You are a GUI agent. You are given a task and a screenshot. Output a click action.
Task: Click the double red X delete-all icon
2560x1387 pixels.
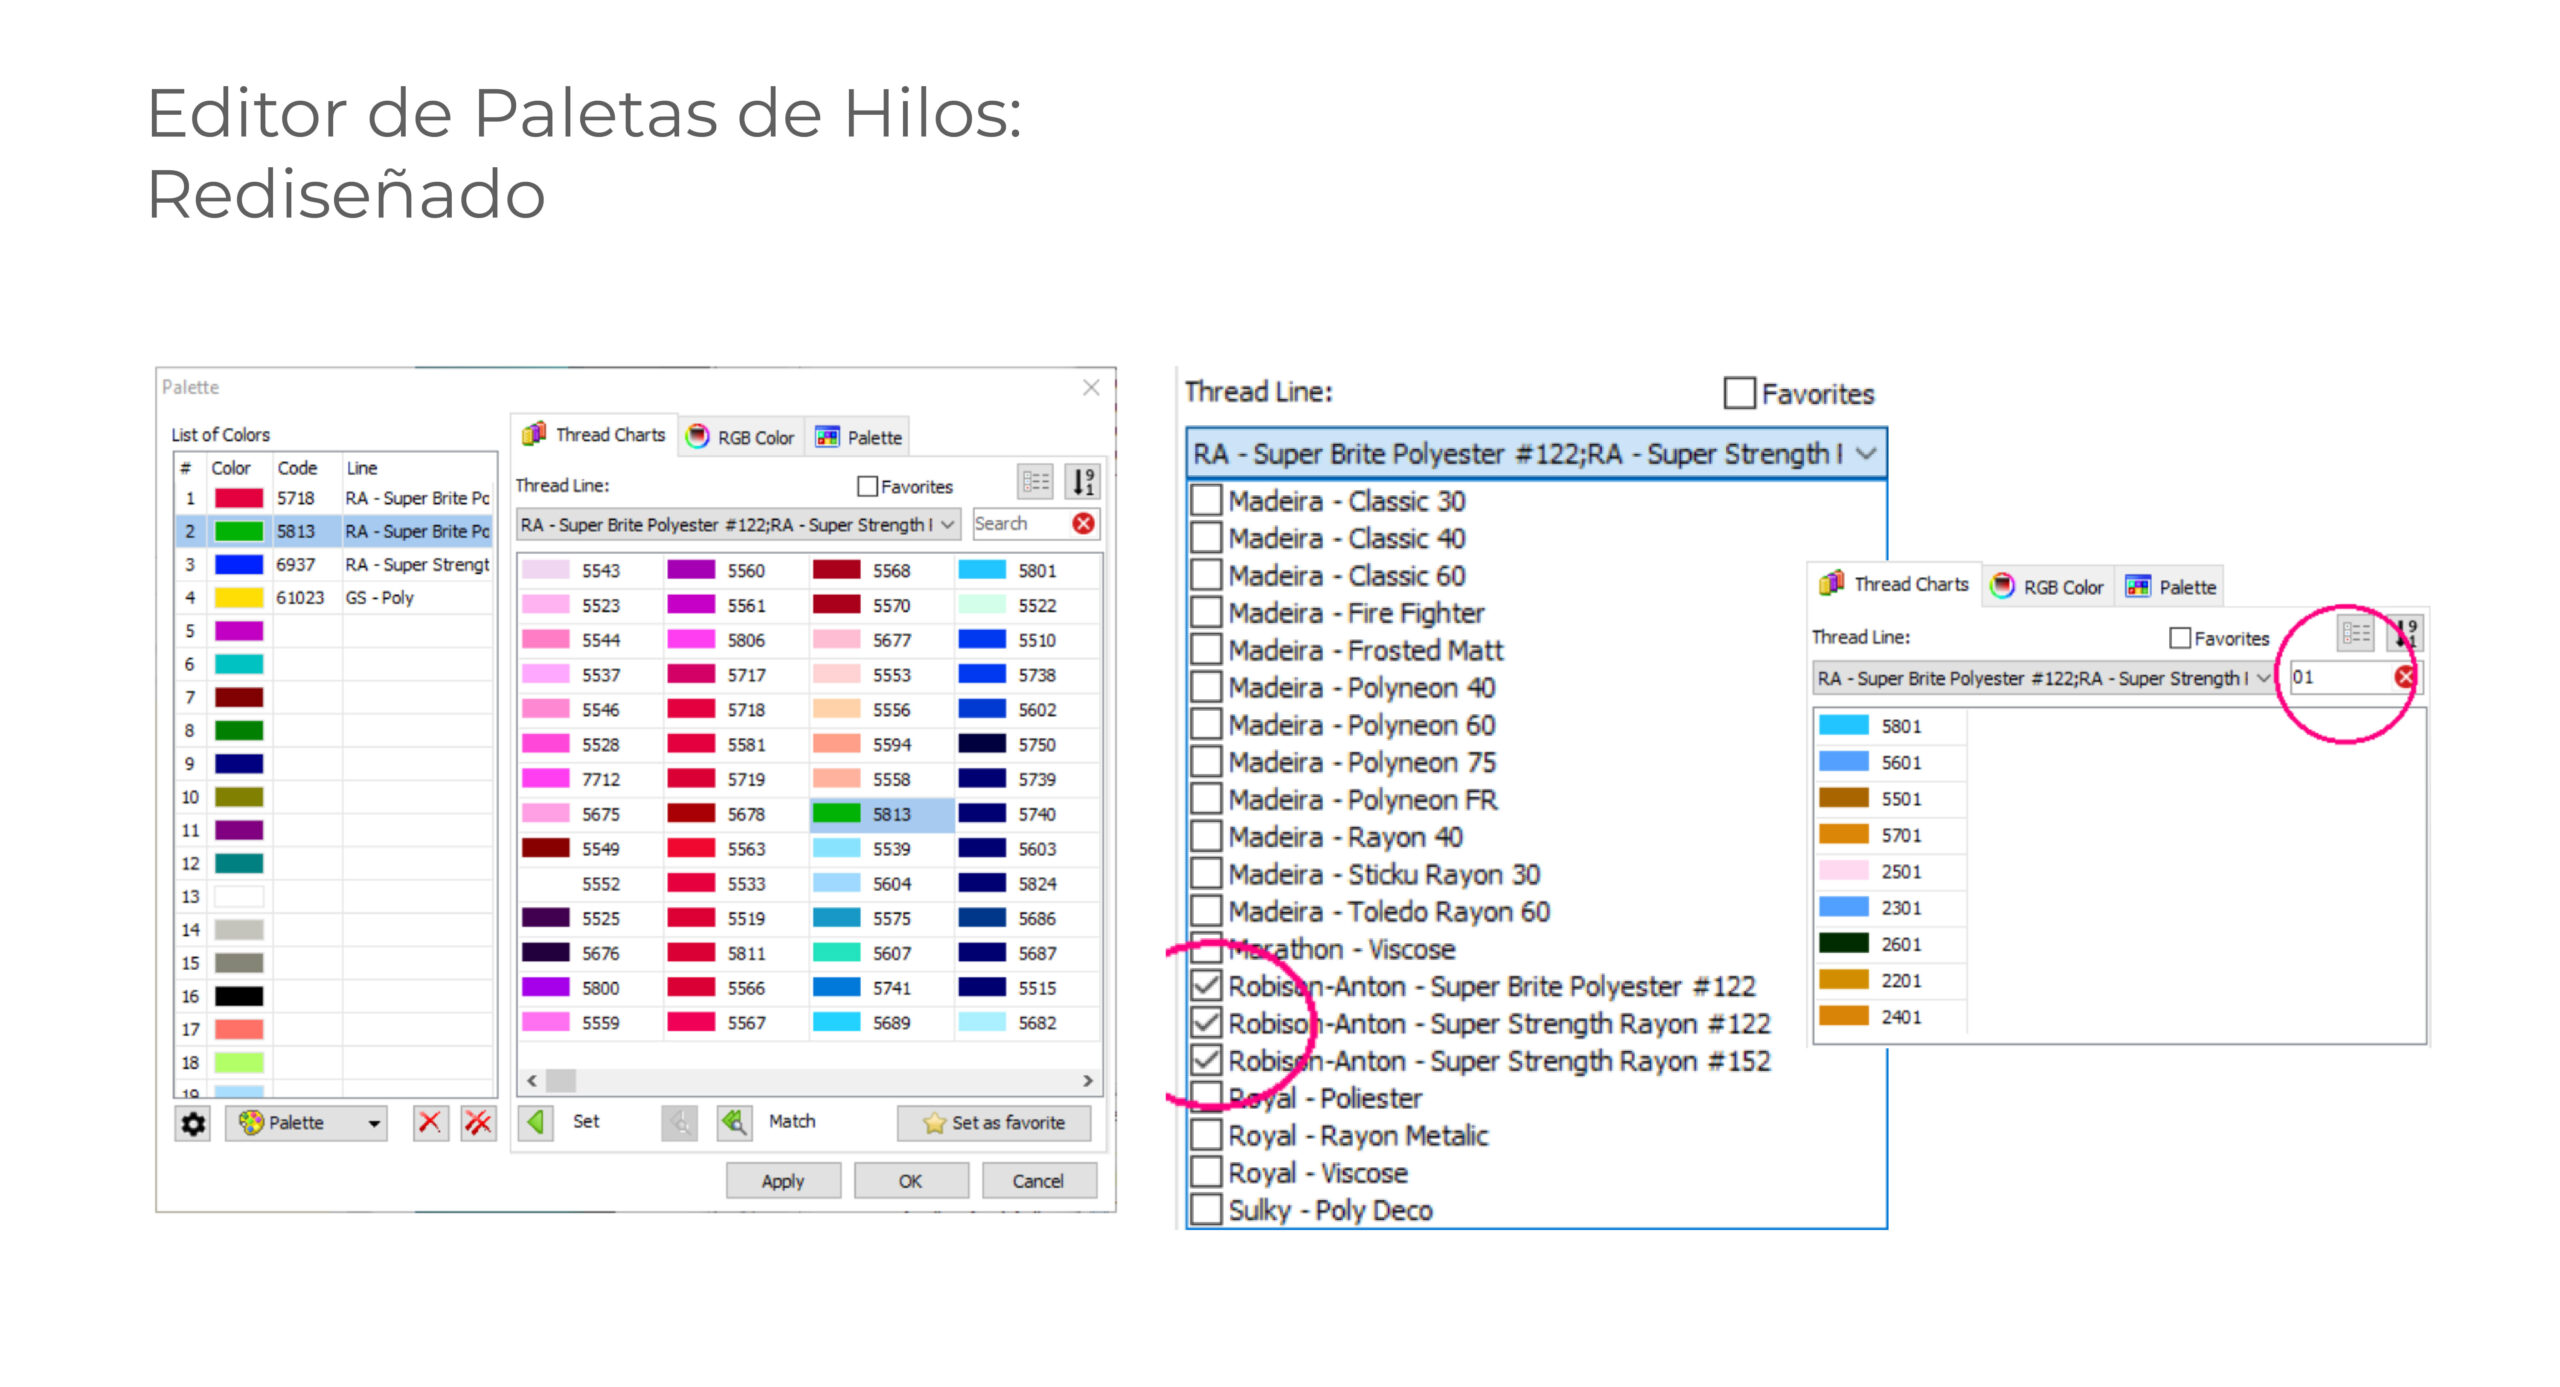[478, 1122]
